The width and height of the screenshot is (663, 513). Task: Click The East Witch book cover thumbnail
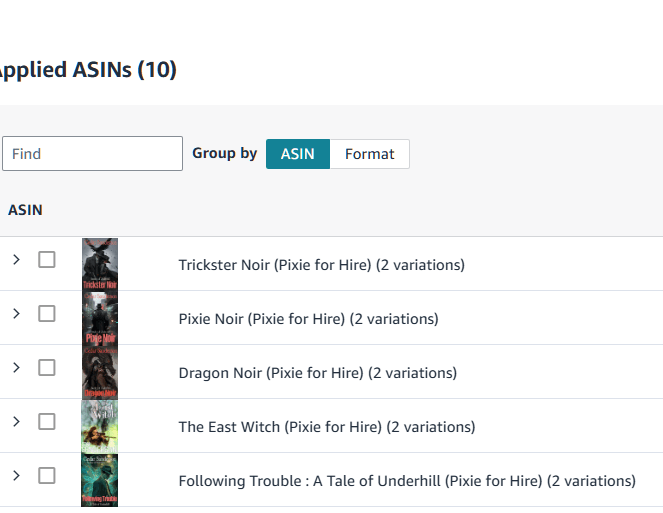click(100, 426)
